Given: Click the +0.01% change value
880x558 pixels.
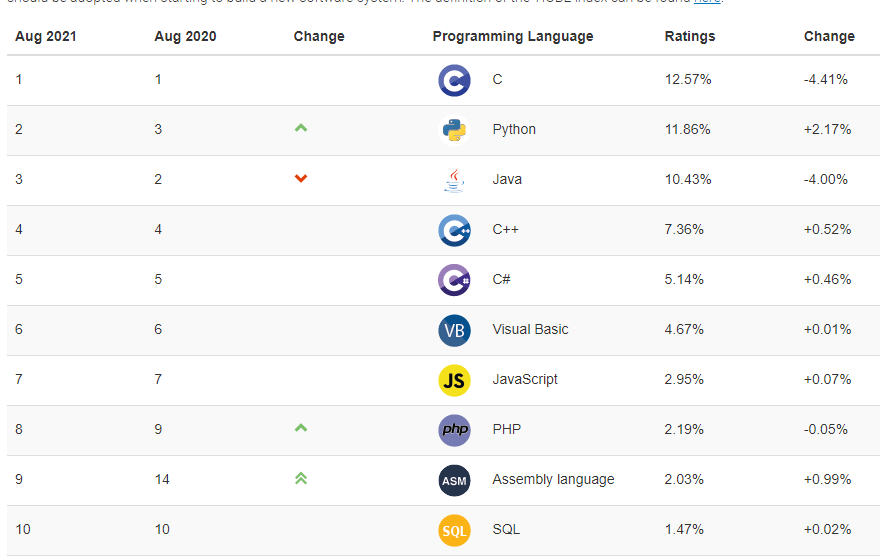Looking at the screenshot, I should 827,330.
